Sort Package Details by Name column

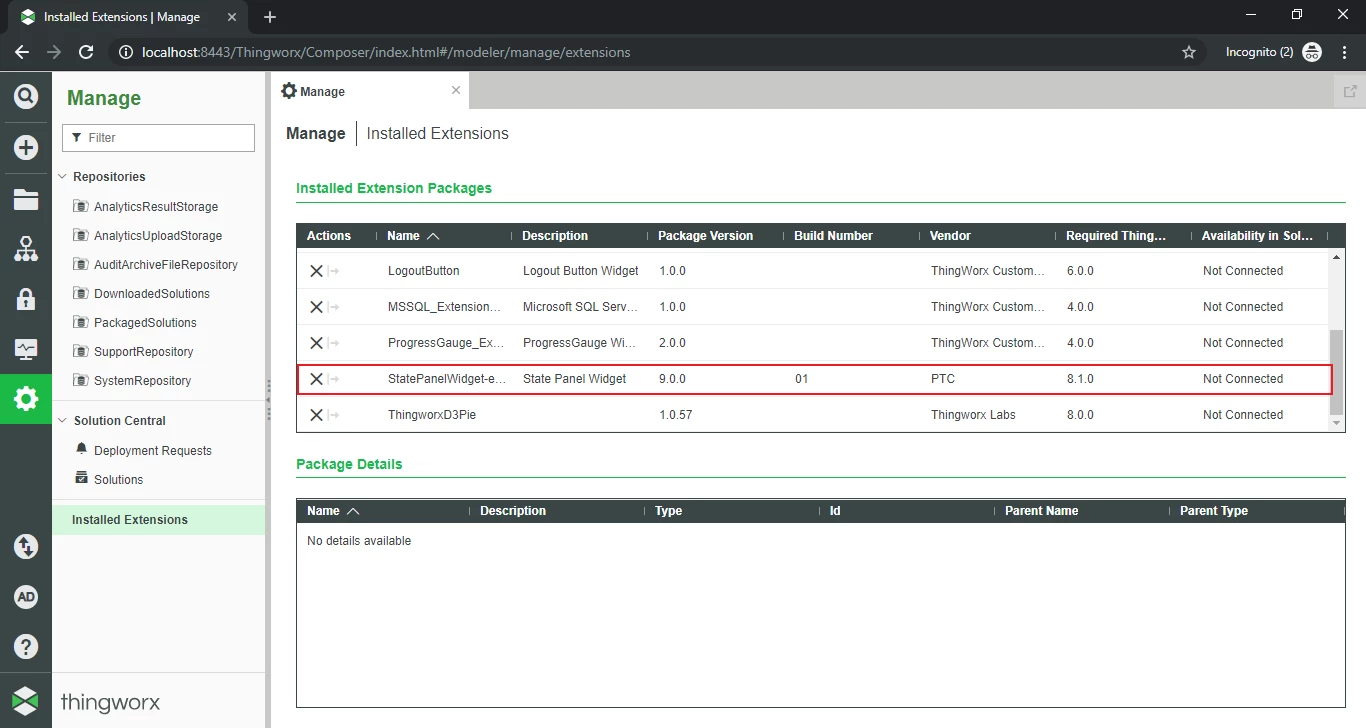pos(333,511)
